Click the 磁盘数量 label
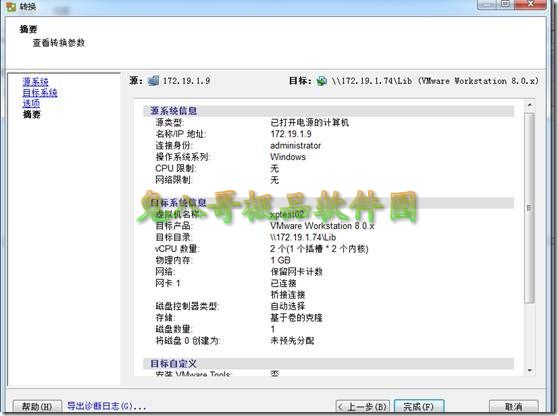The height and width of the screenshot is (416, 558). click(x=174, y=329)
